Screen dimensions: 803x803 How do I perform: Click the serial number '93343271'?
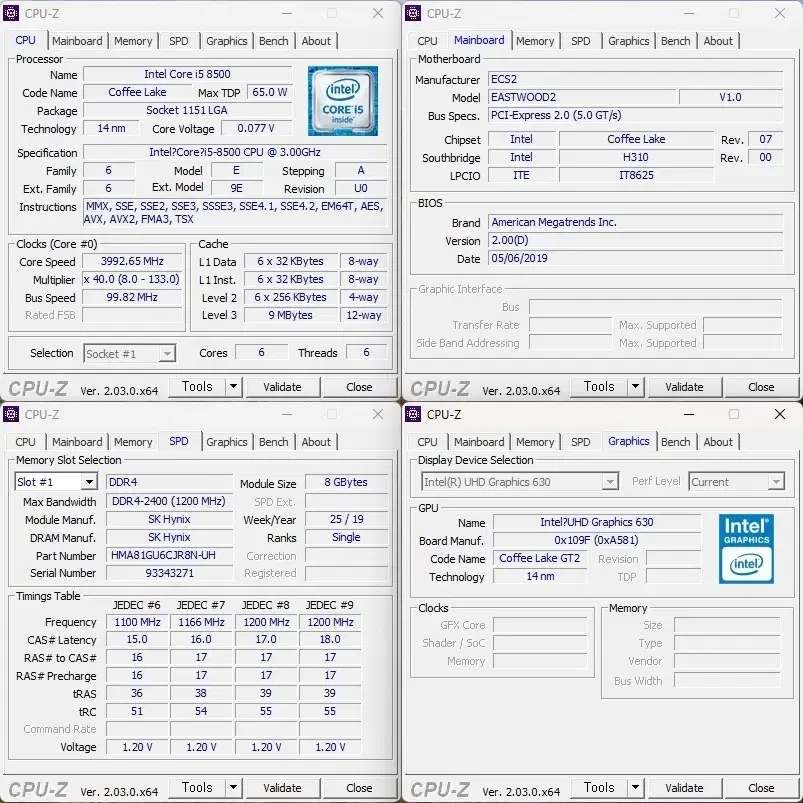[170, 573]
